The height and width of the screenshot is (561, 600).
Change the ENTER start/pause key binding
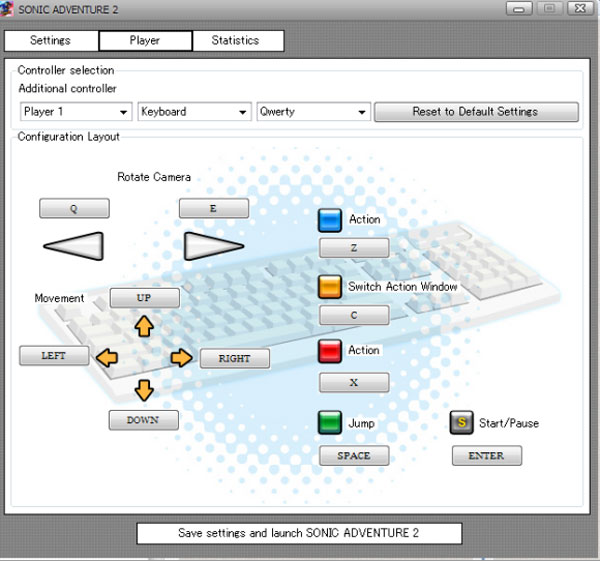487,455
